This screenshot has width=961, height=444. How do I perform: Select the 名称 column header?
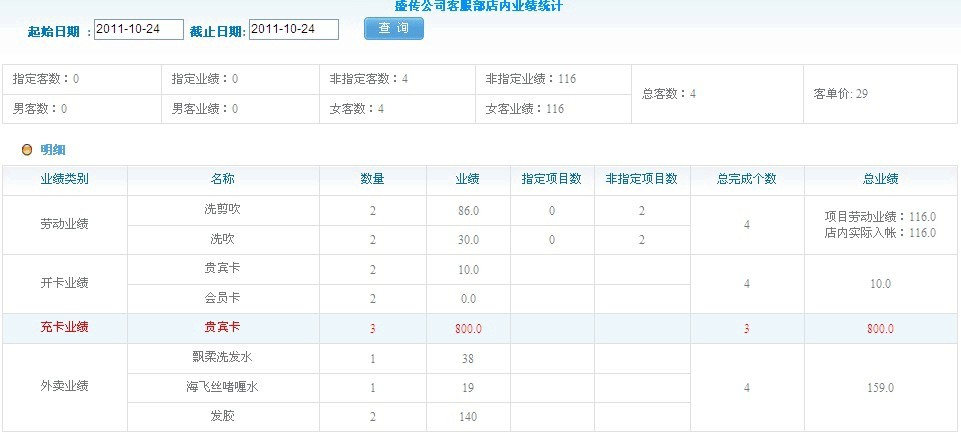pyautogui.click(x=222, y=179)
